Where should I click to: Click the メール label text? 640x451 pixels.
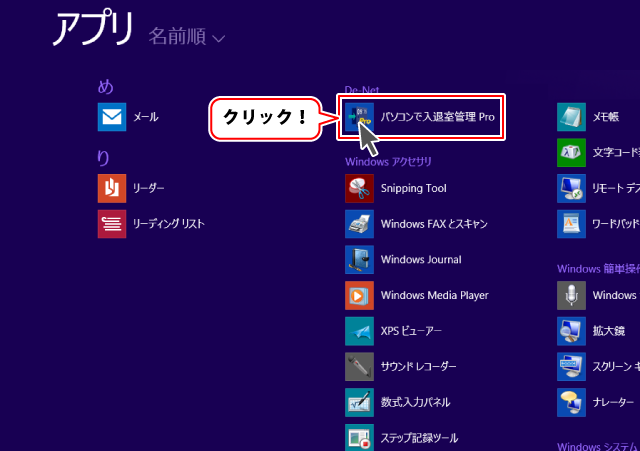(146, 117)
